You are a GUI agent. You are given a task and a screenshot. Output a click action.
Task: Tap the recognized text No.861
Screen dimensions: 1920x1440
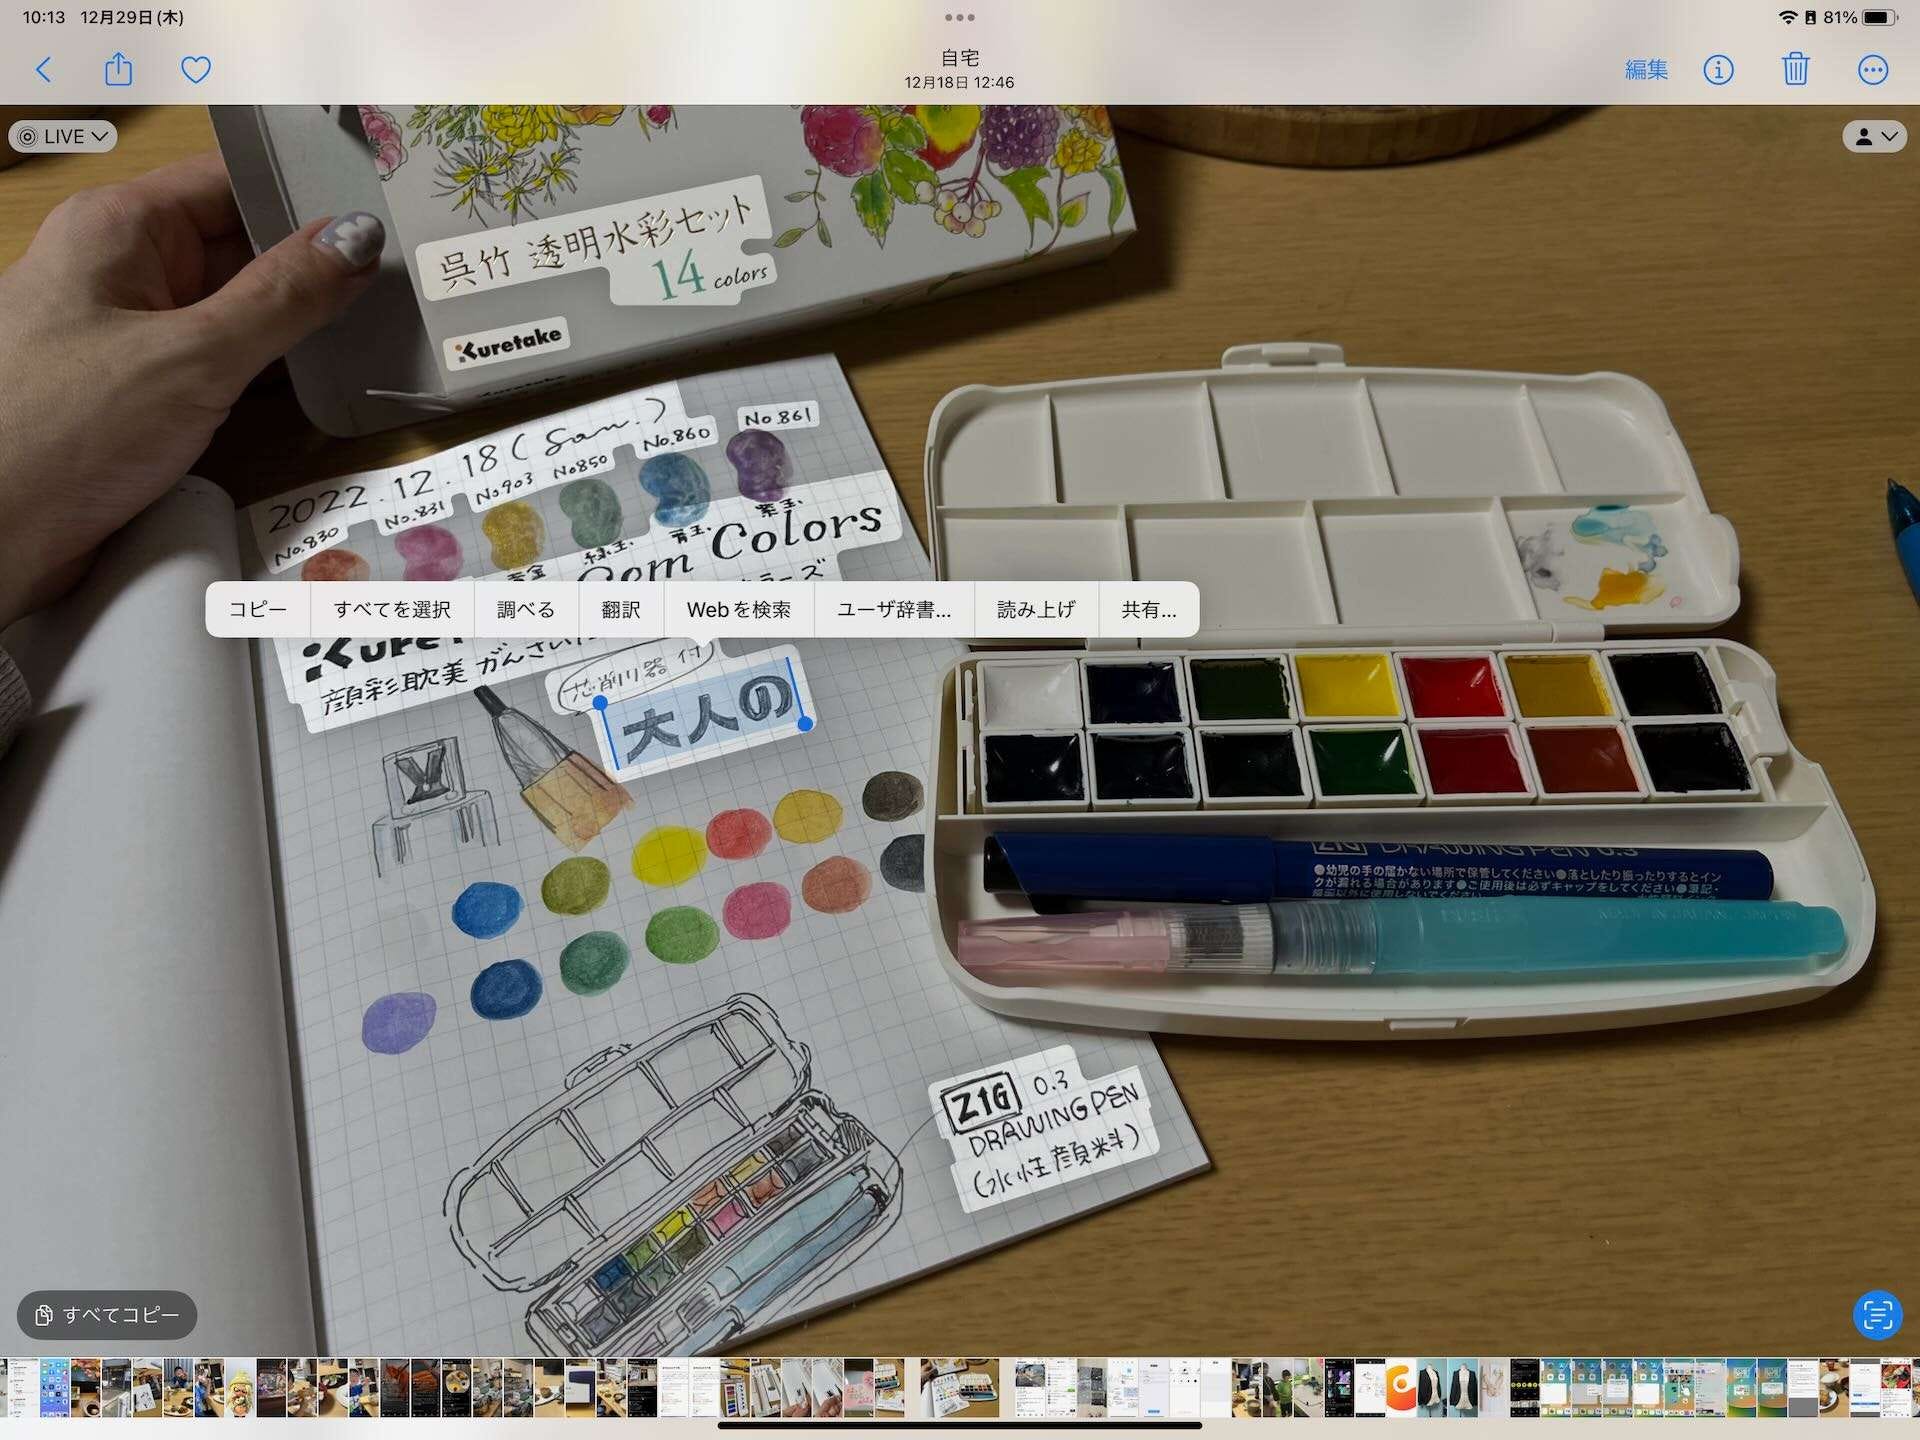click(x=778, y=417)
